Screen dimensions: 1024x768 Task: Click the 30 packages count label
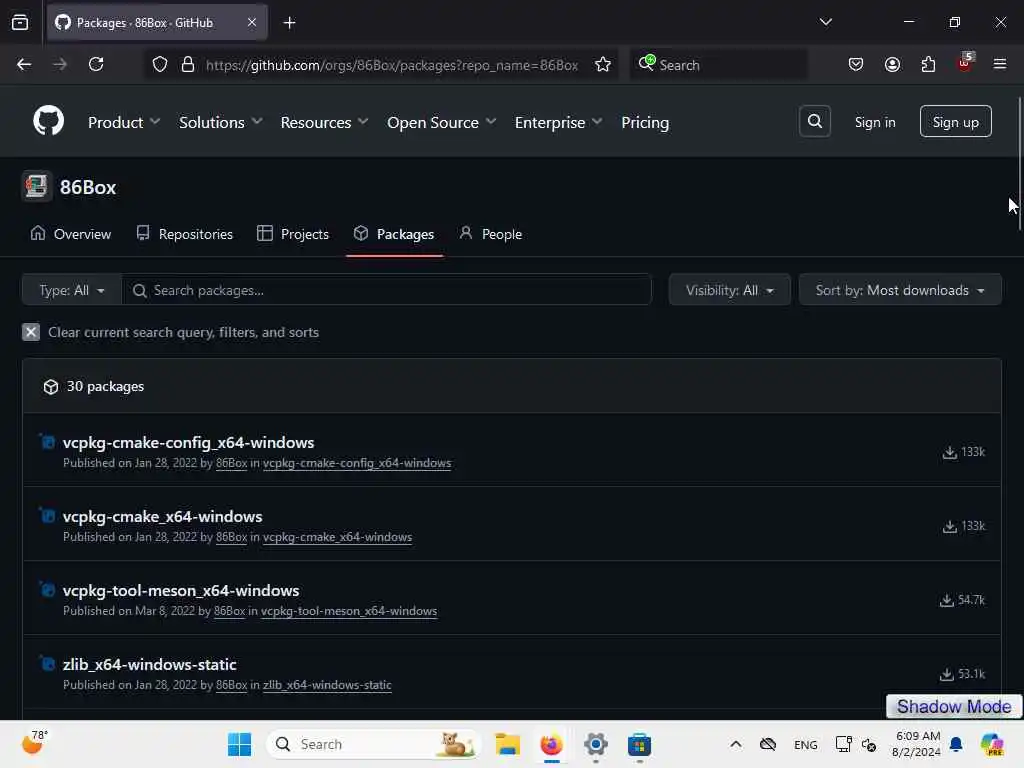pos(105,387)
